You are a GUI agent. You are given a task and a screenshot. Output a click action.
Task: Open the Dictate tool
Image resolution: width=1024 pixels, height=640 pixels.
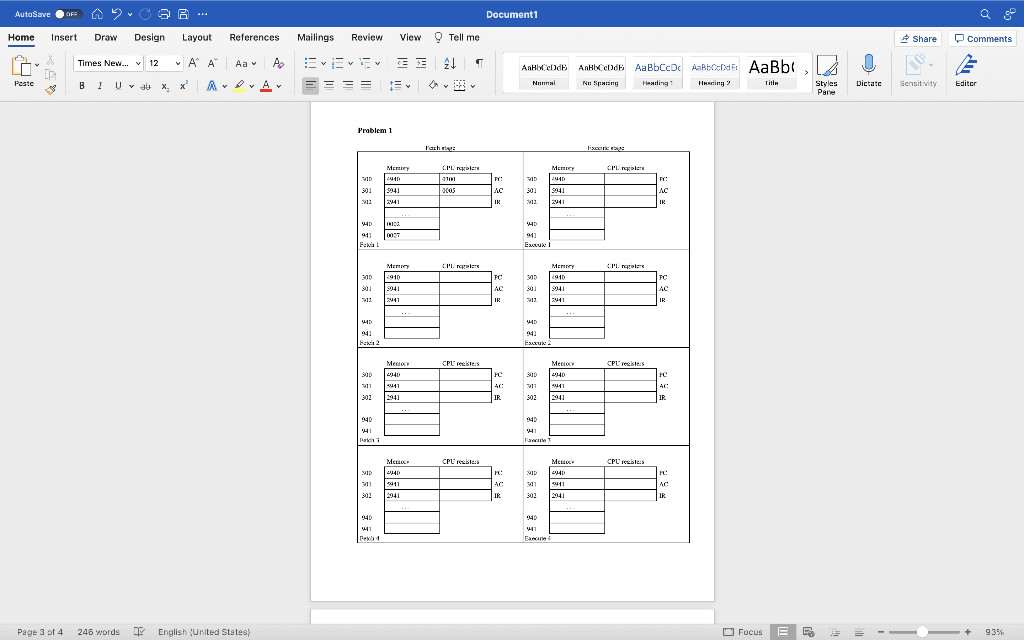[868, 70]
